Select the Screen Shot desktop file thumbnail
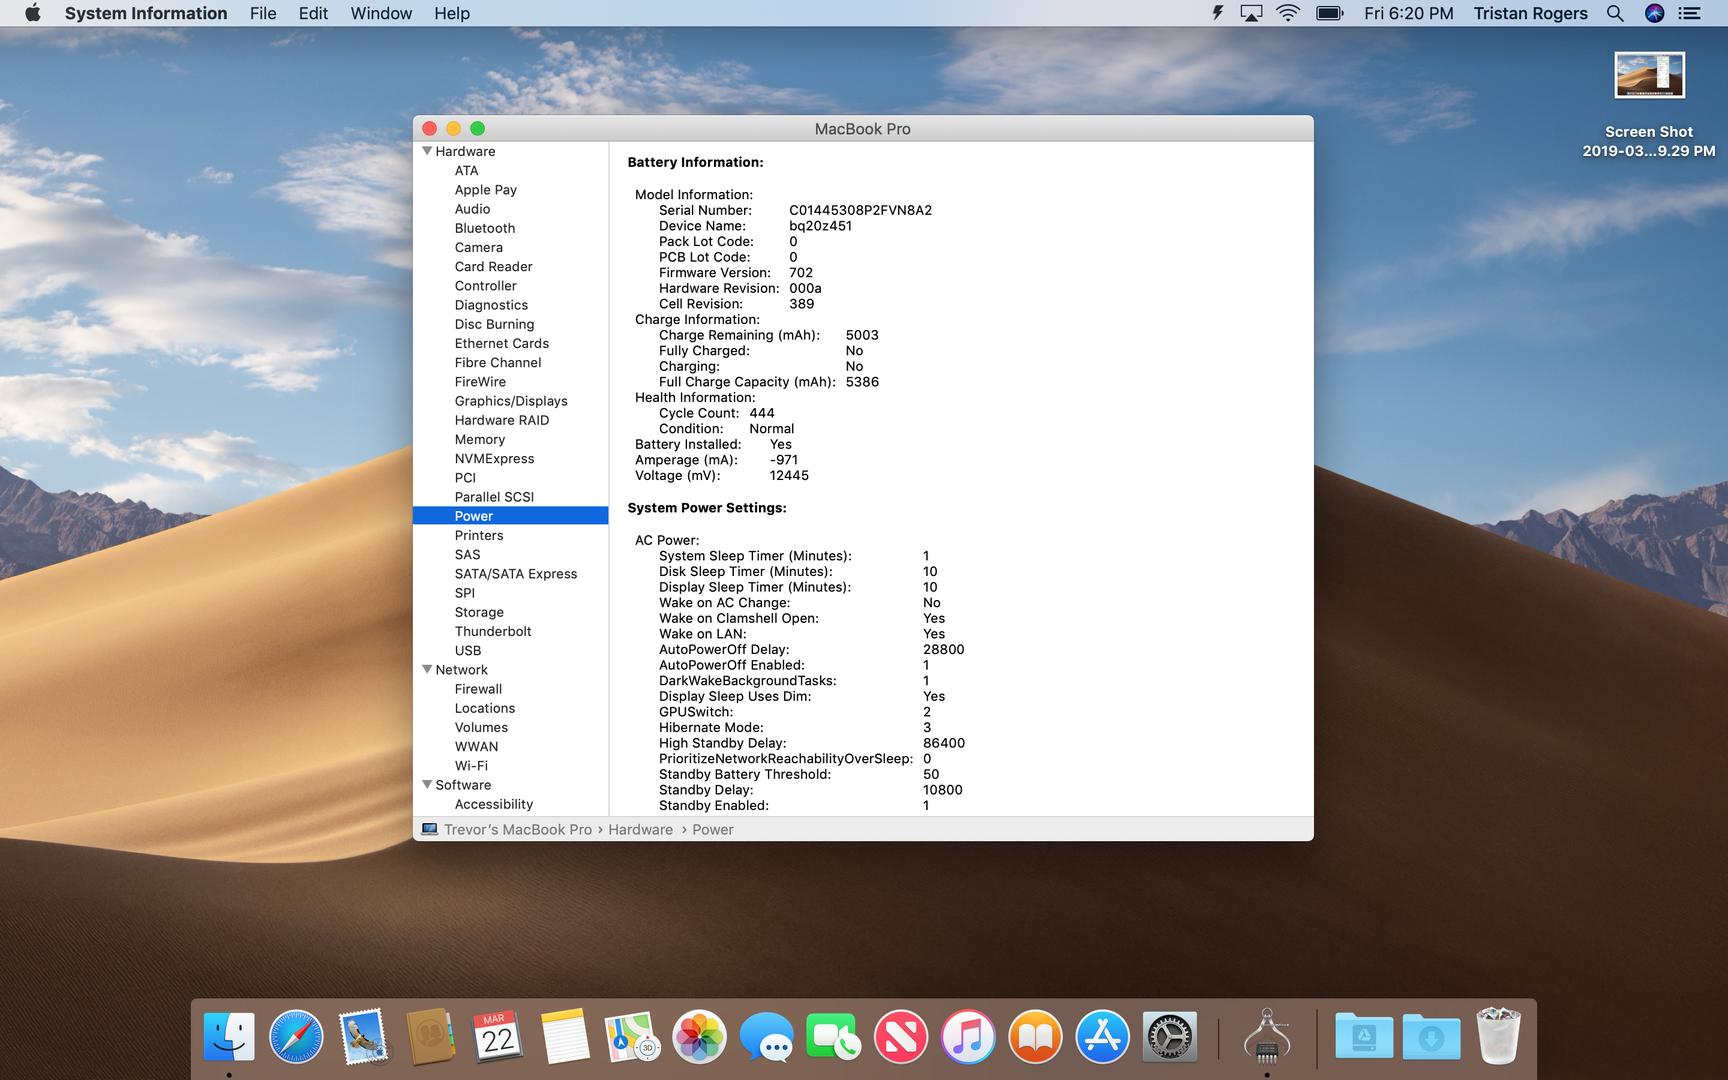 click(x=1649, y=75)
